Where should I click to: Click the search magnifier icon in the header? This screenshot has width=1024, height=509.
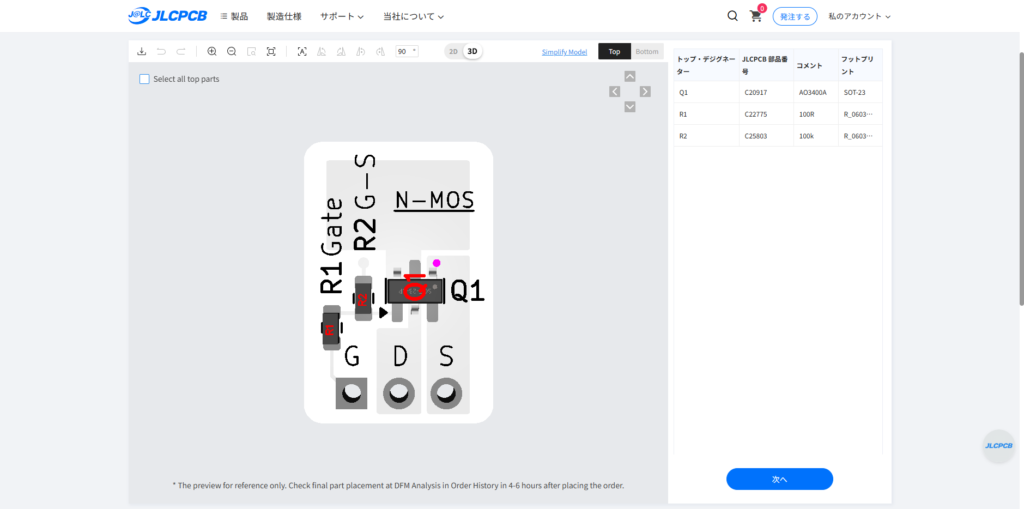(x=732, y=16)
